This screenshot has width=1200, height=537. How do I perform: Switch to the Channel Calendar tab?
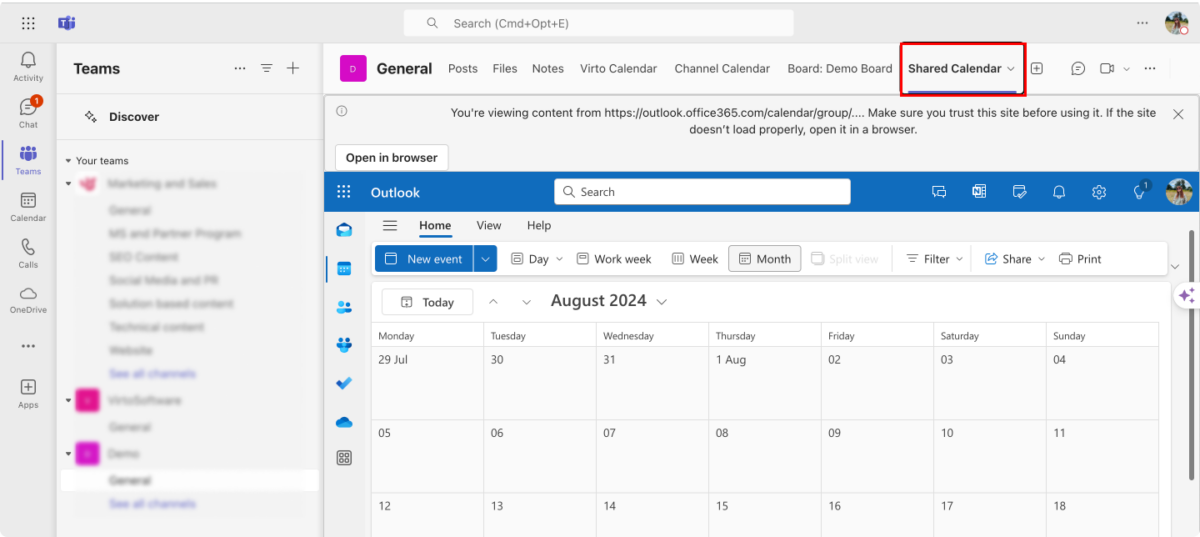click(722, 68)
